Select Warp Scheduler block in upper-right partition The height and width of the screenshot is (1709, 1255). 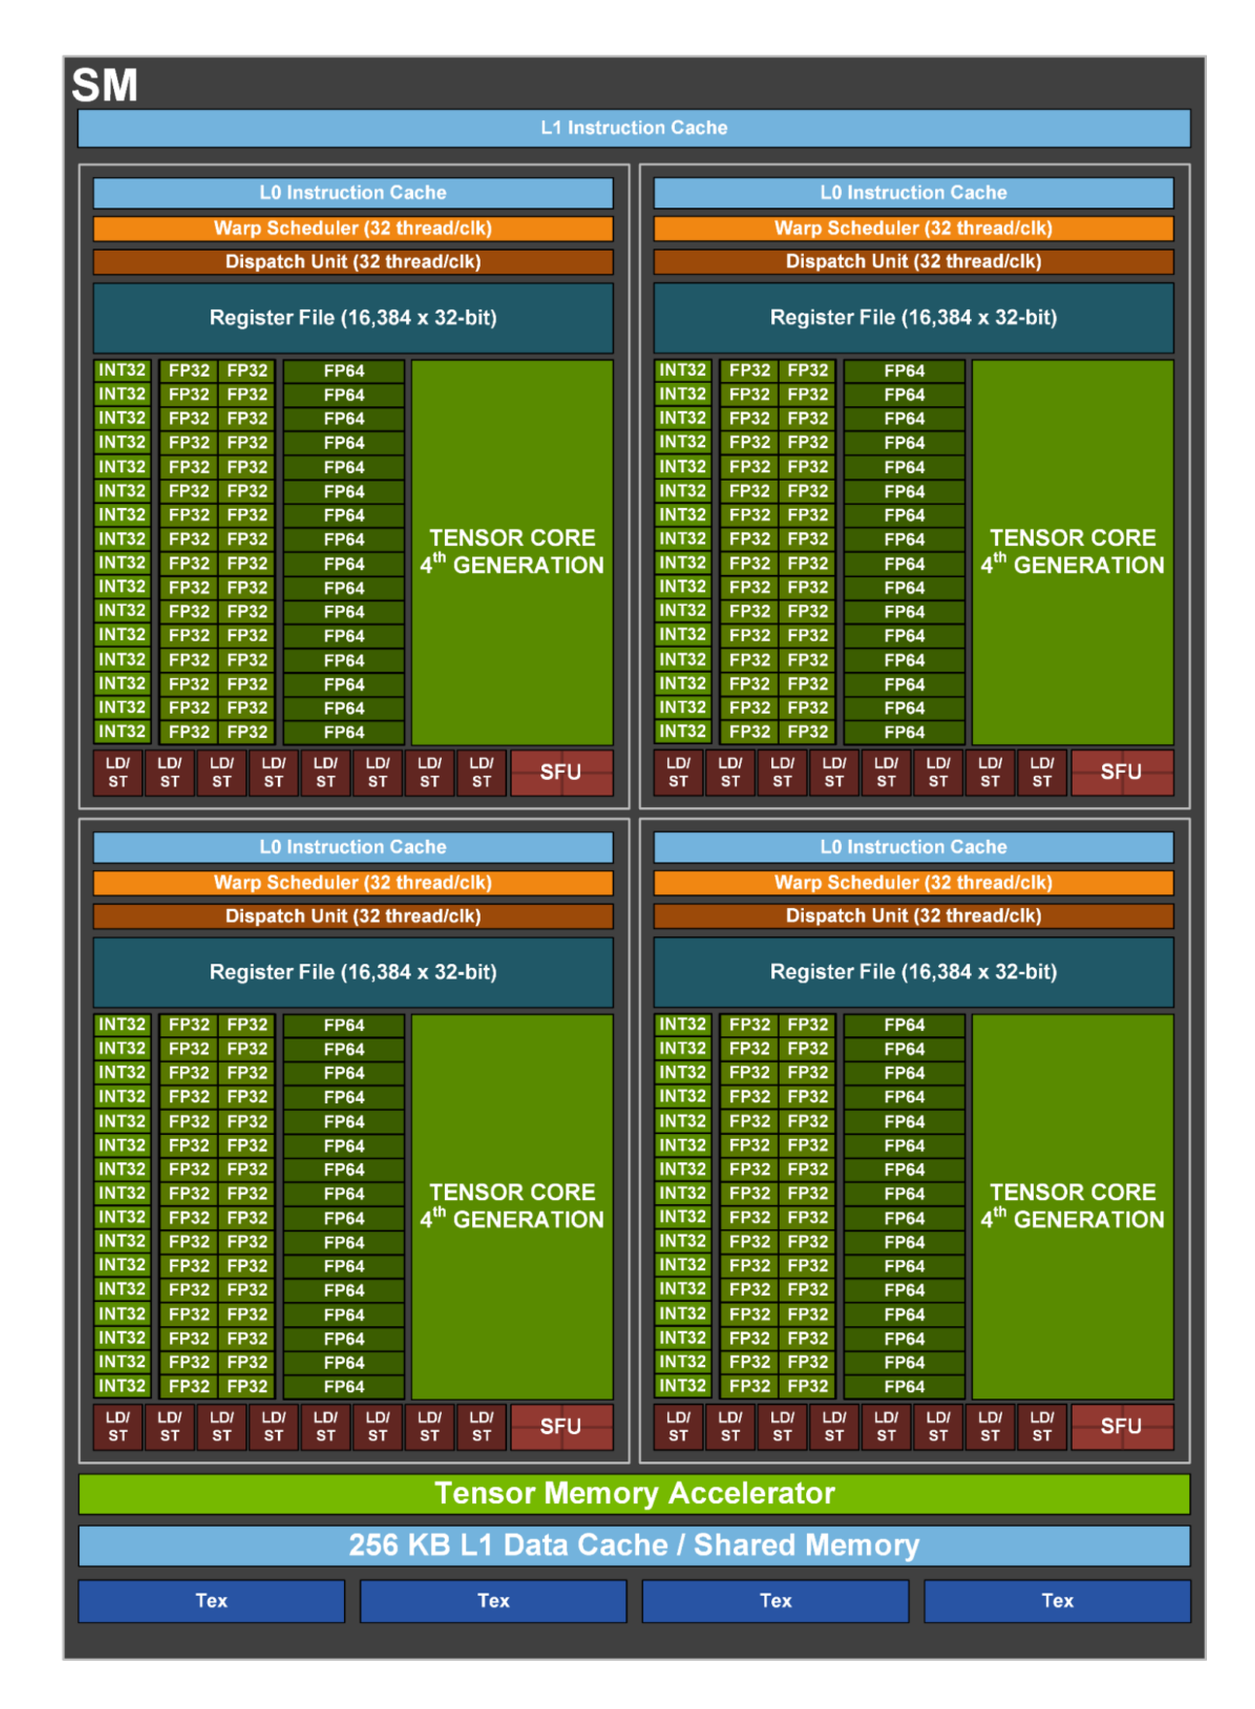913,228
